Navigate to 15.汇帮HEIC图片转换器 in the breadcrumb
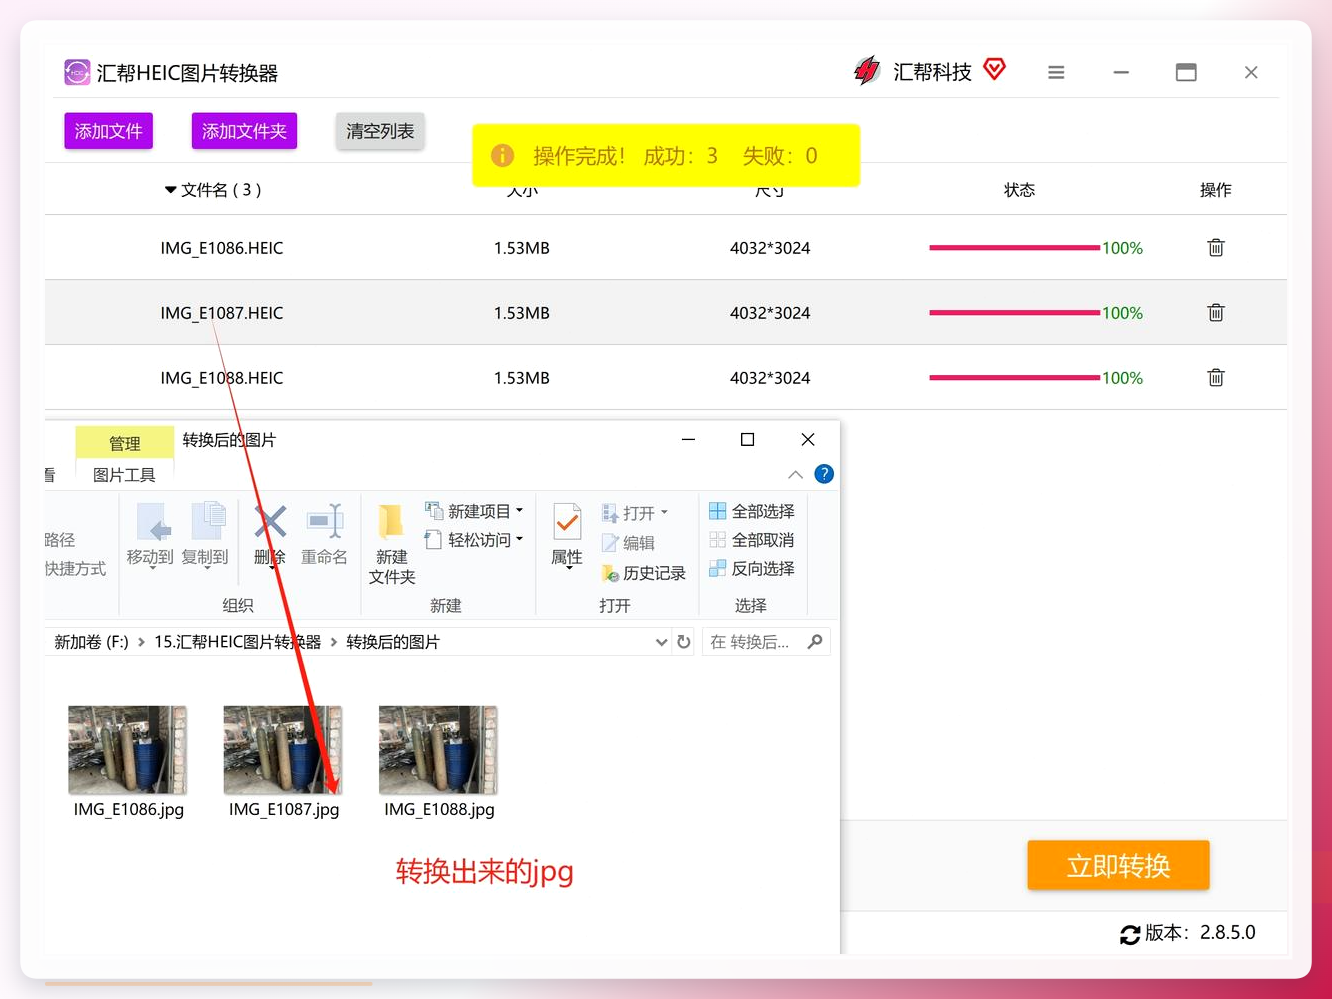Image resolution: width=1332 pixels, height=999 pixels. 238,642
